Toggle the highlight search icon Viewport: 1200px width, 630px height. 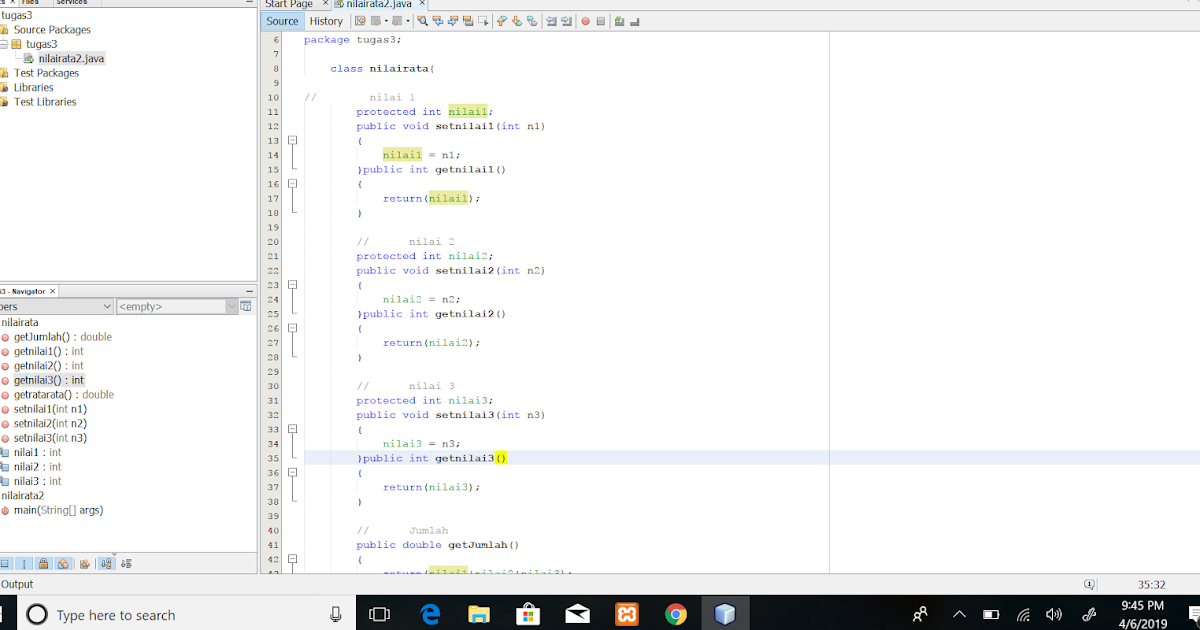click(x=468, y=20)
